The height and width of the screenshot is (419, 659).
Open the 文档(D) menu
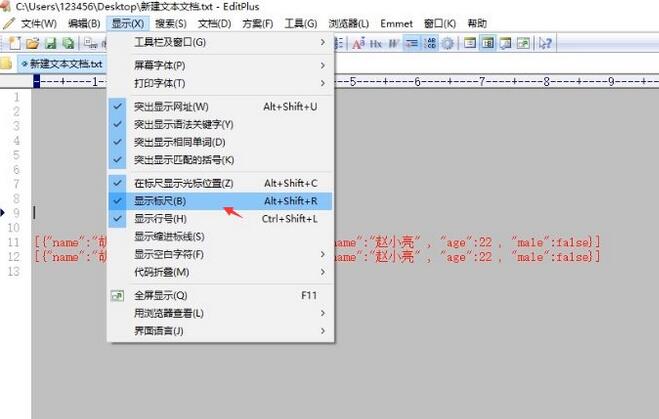point(214,24)
